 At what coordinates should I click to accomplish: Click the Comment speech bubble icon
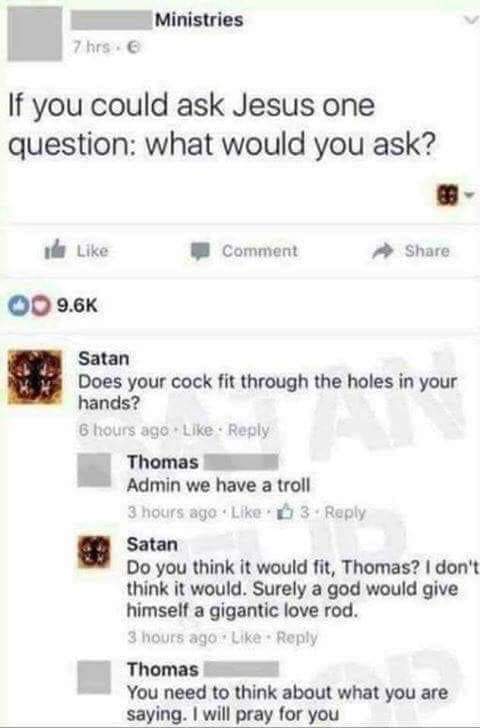[x=200, y=251]
